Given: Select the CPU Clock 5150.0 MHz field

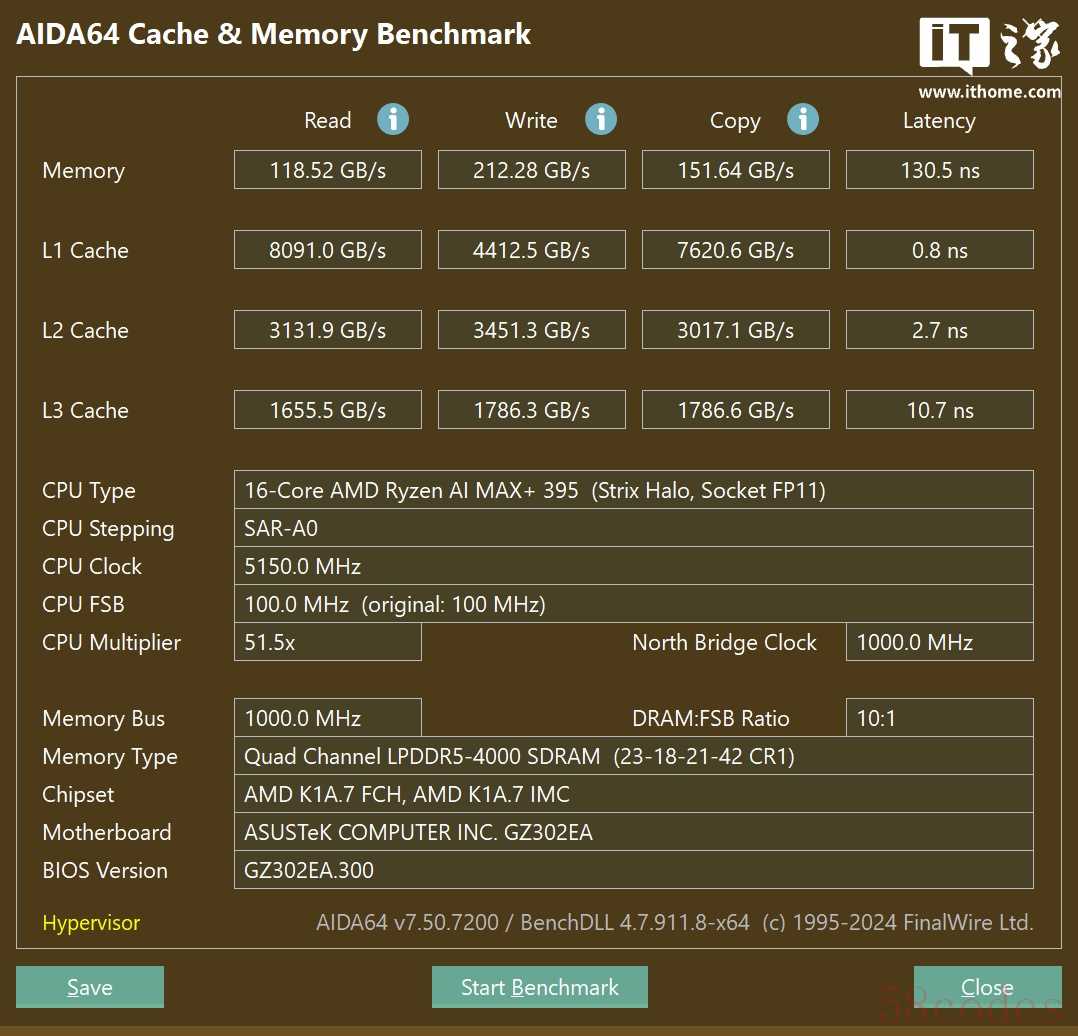Looking at the screenshot, I should coord(633,566).
